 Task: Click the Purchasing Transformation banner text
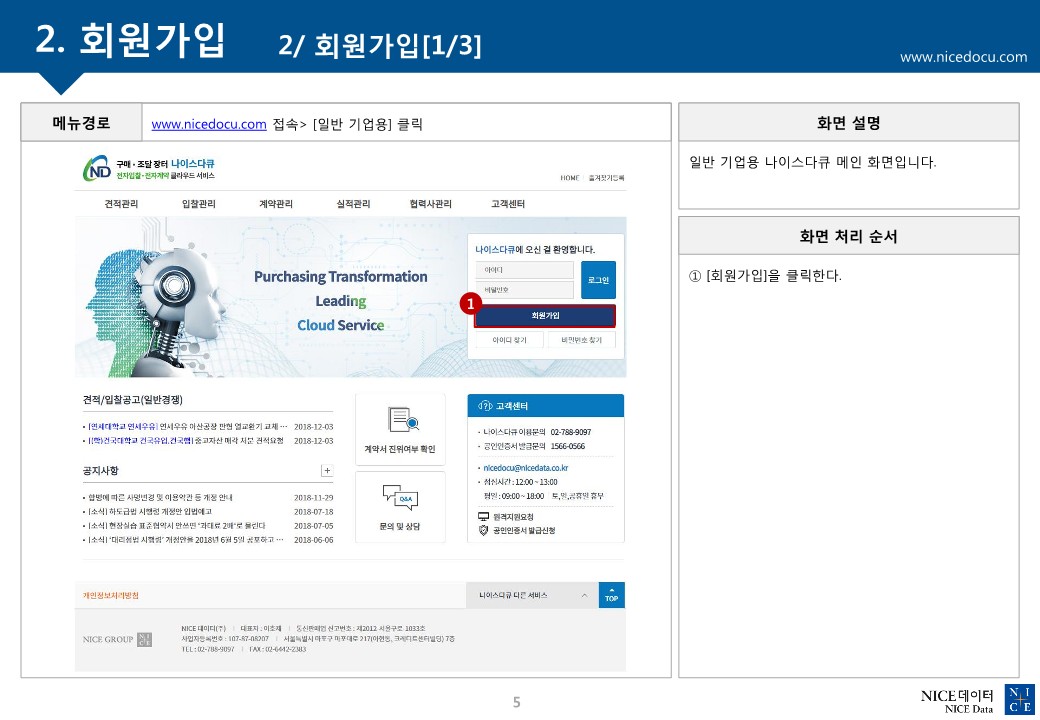(341, 276)
